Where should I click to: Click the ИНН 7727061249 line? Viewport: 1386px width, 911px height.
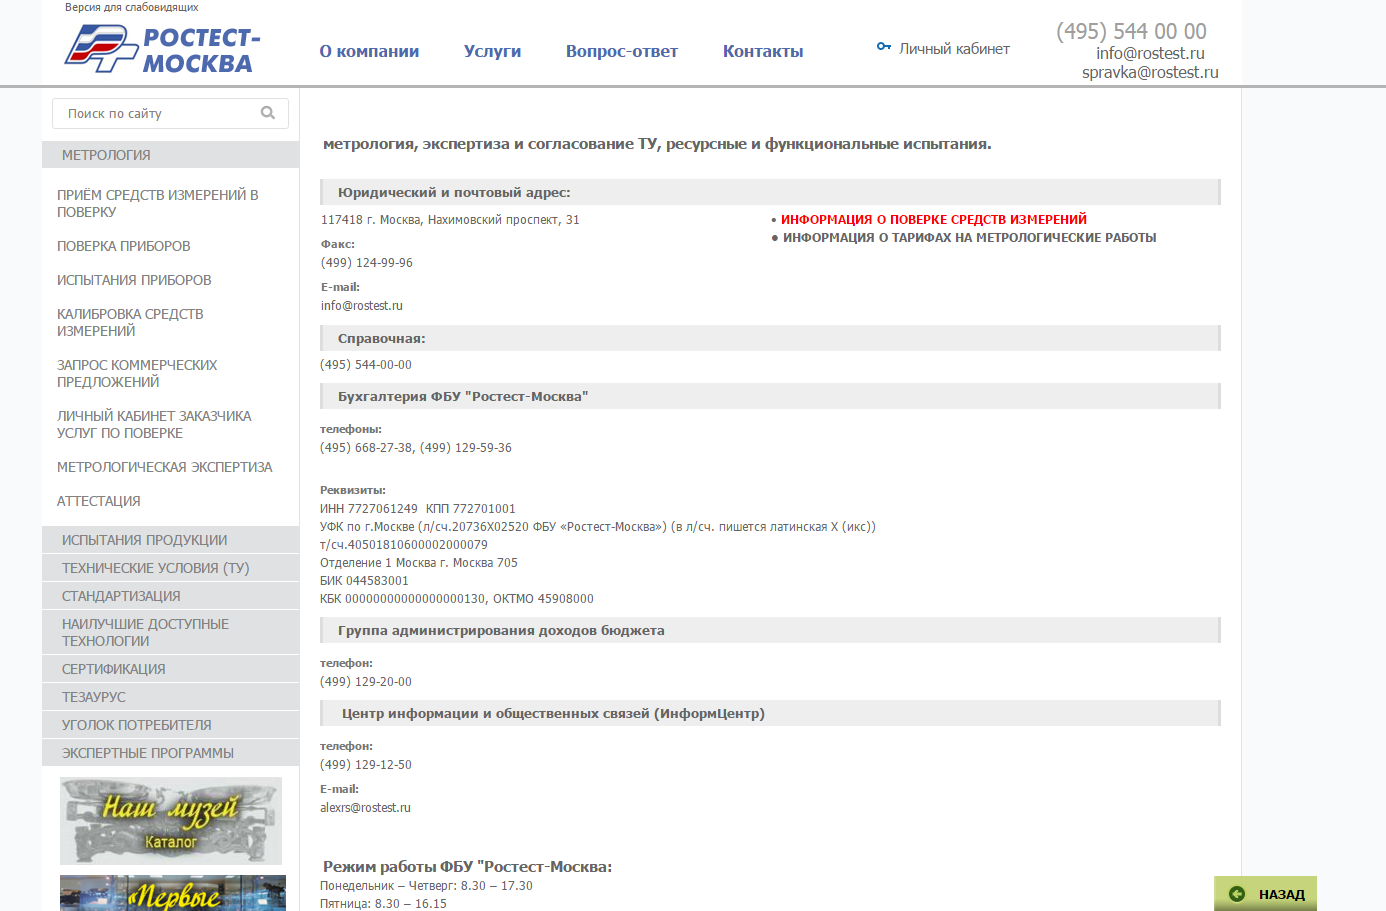click(418, 509)
